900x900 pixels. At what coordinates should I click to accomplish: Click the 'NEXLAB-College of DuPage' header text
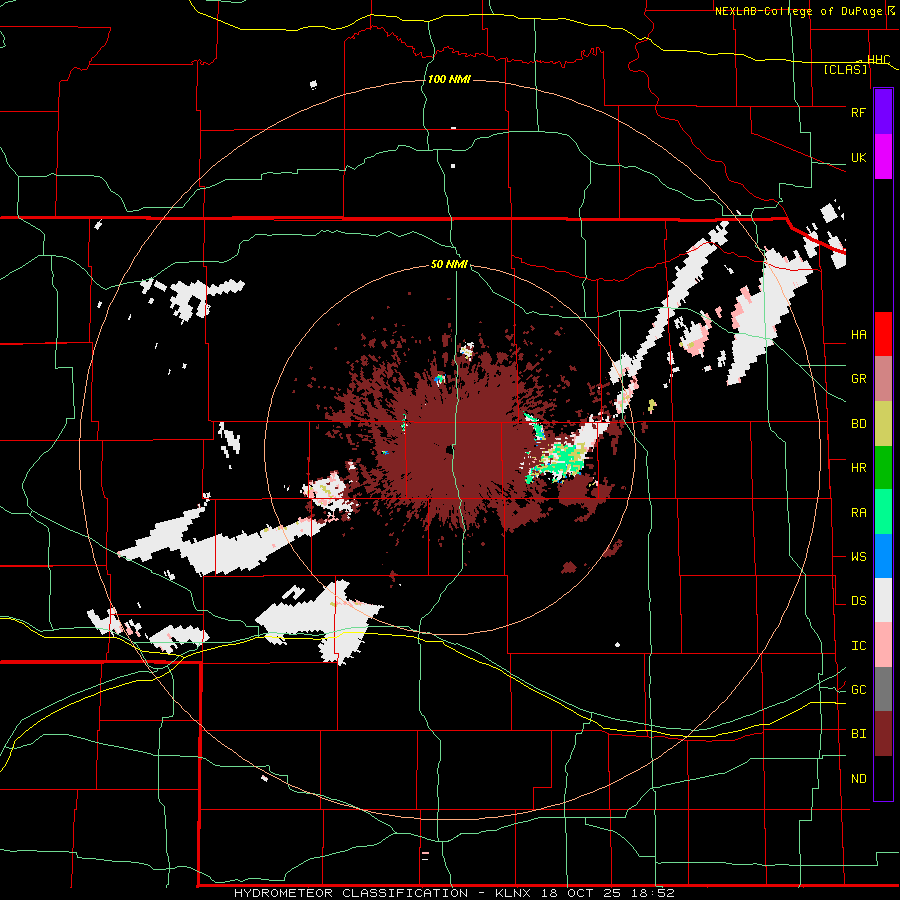798,11
